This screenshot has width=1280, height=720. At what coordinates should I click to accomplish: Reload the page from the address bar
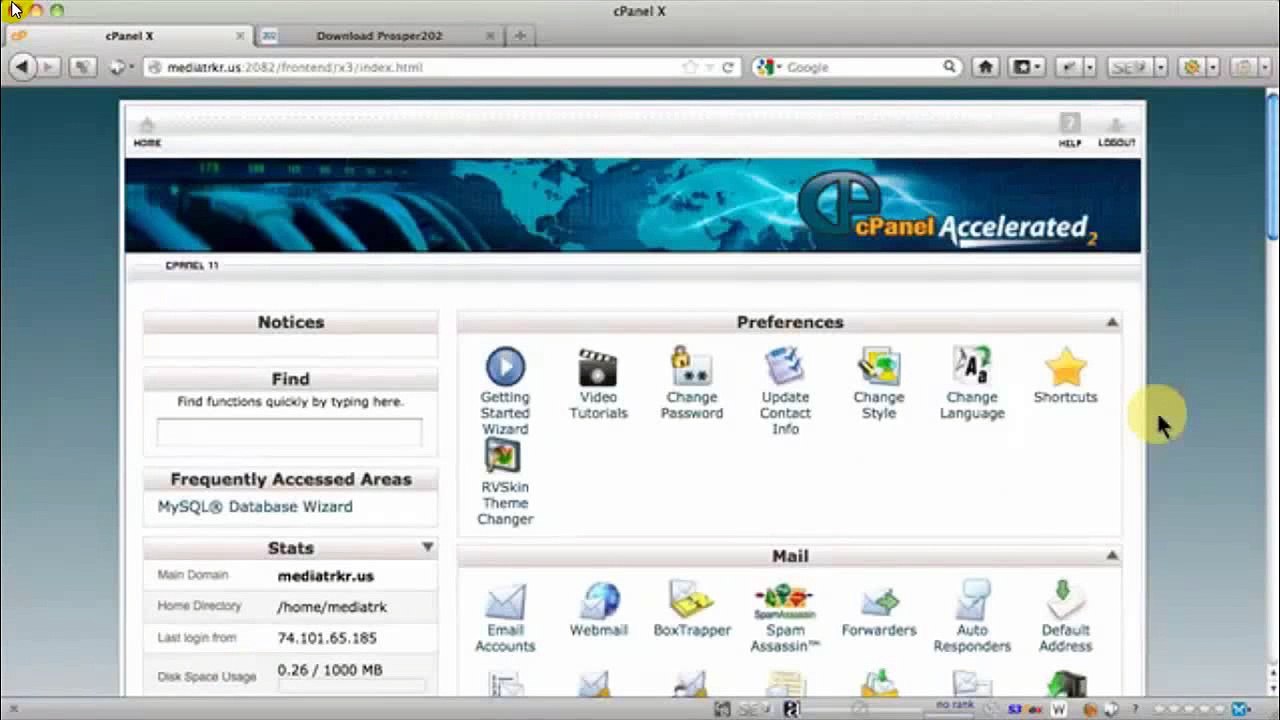tap(728, 67)
